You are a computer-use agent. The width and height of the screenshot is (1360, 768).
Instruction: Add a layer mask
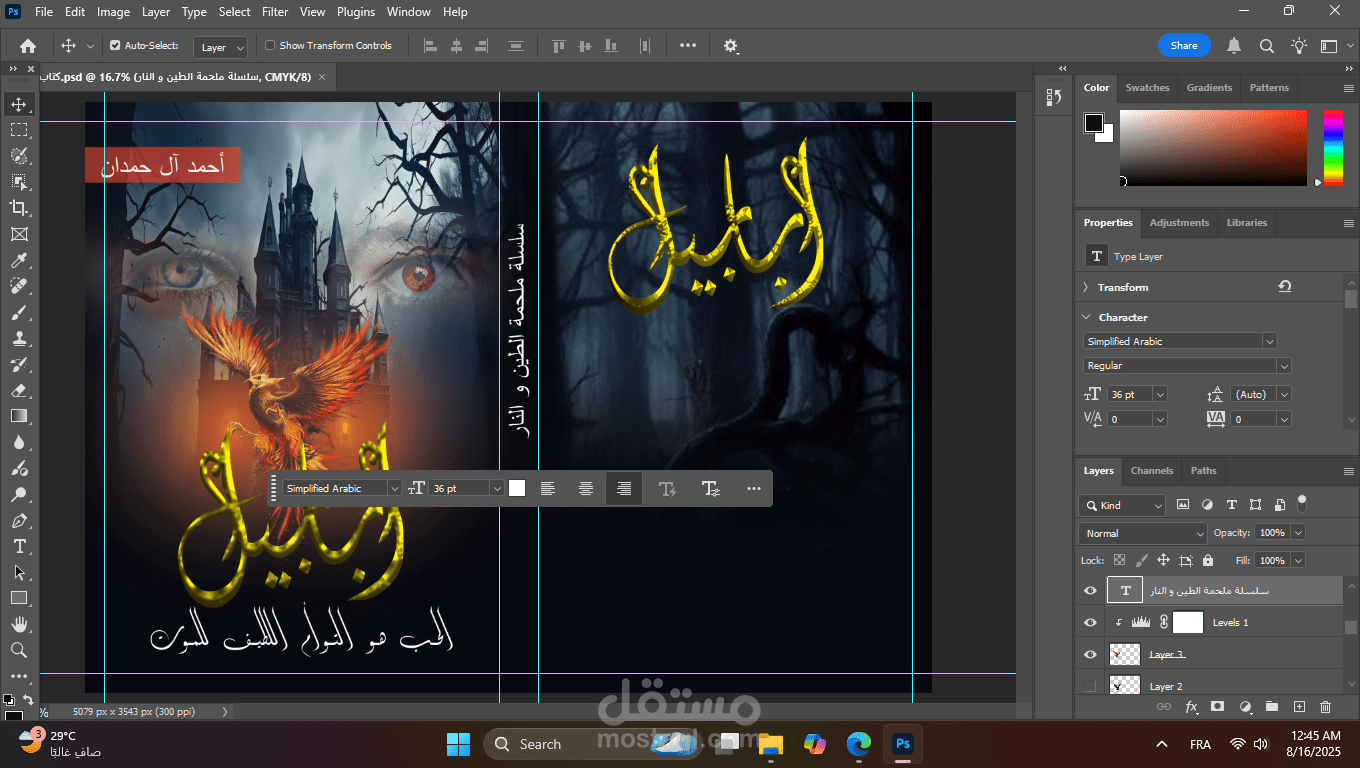tap(1217, 706)
